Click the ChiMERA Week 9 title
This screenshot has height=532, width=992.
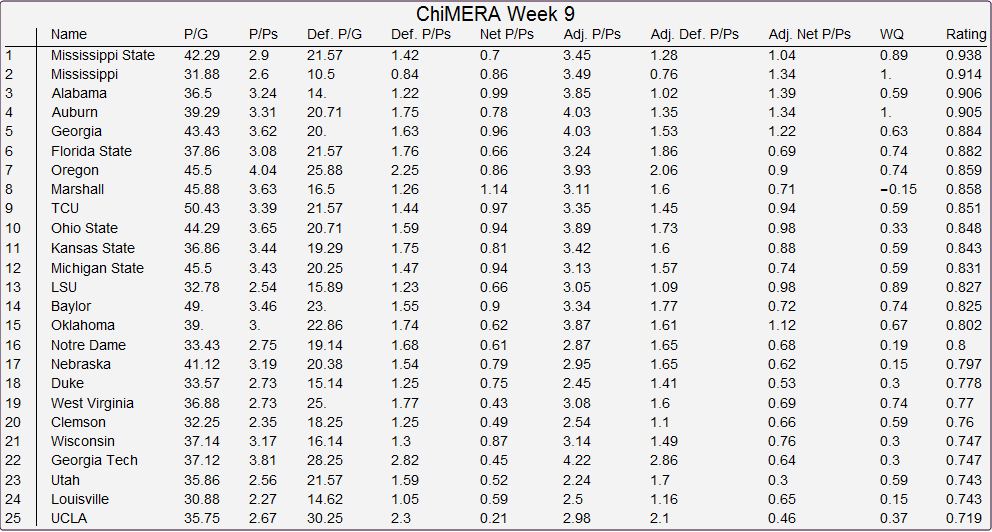click(x=495, y=14)
